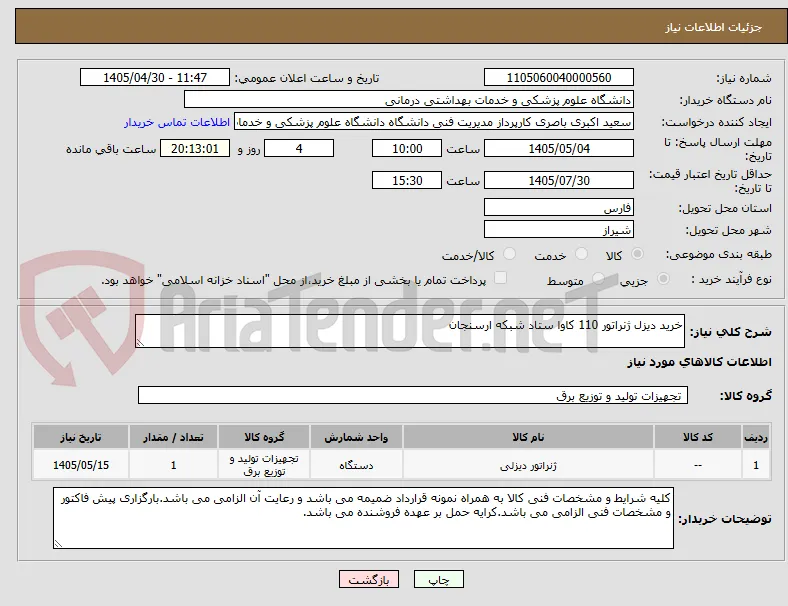Click the table cell دستگاه

[356, 465]
